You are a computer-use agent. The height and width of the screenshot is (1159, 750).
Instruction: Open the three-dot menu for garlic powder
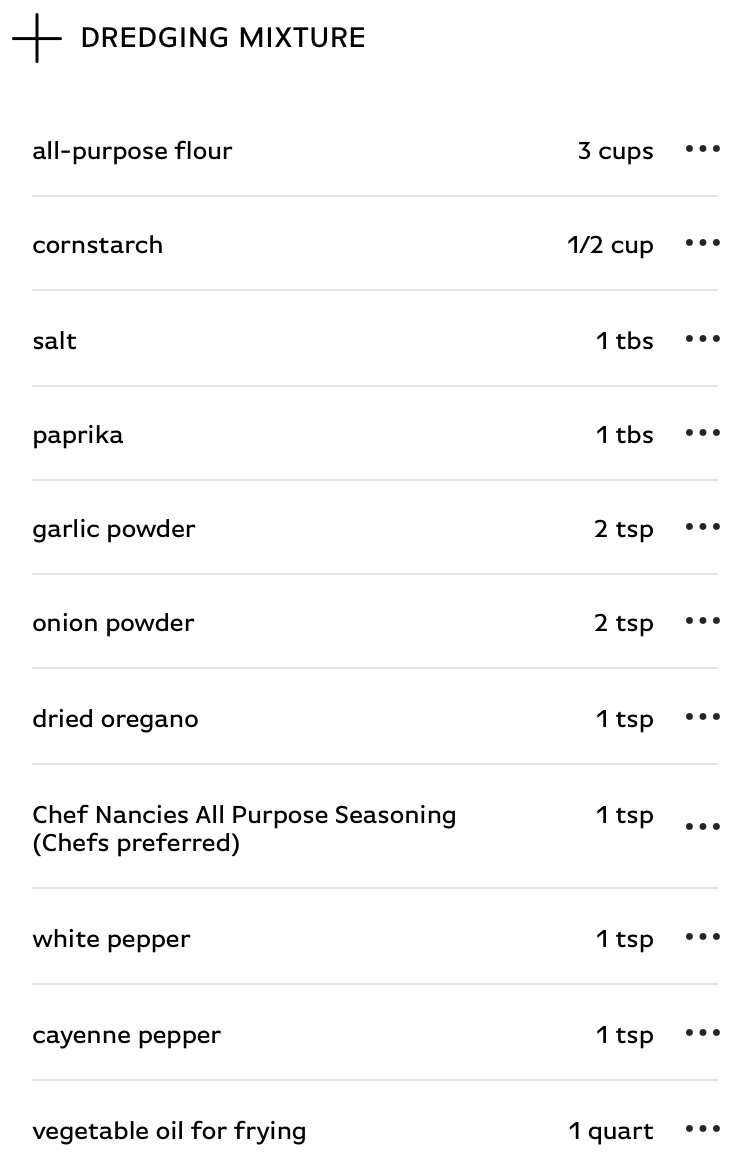703,527
